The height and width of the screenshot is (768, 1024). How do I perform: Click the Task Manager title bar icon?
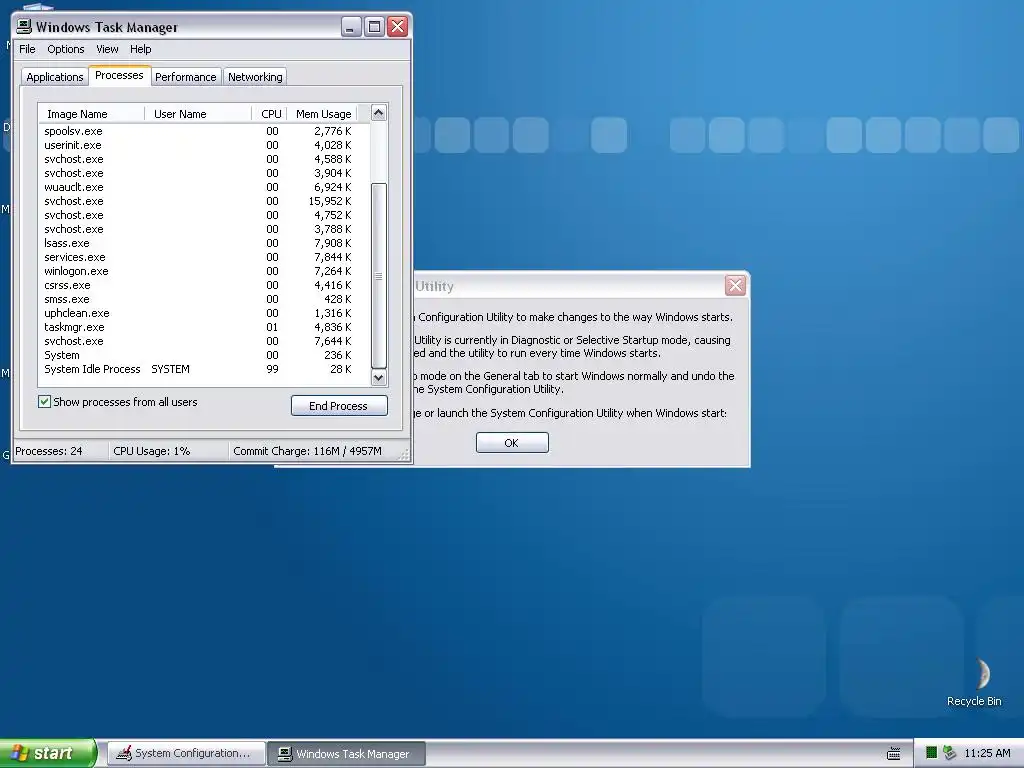24,26
